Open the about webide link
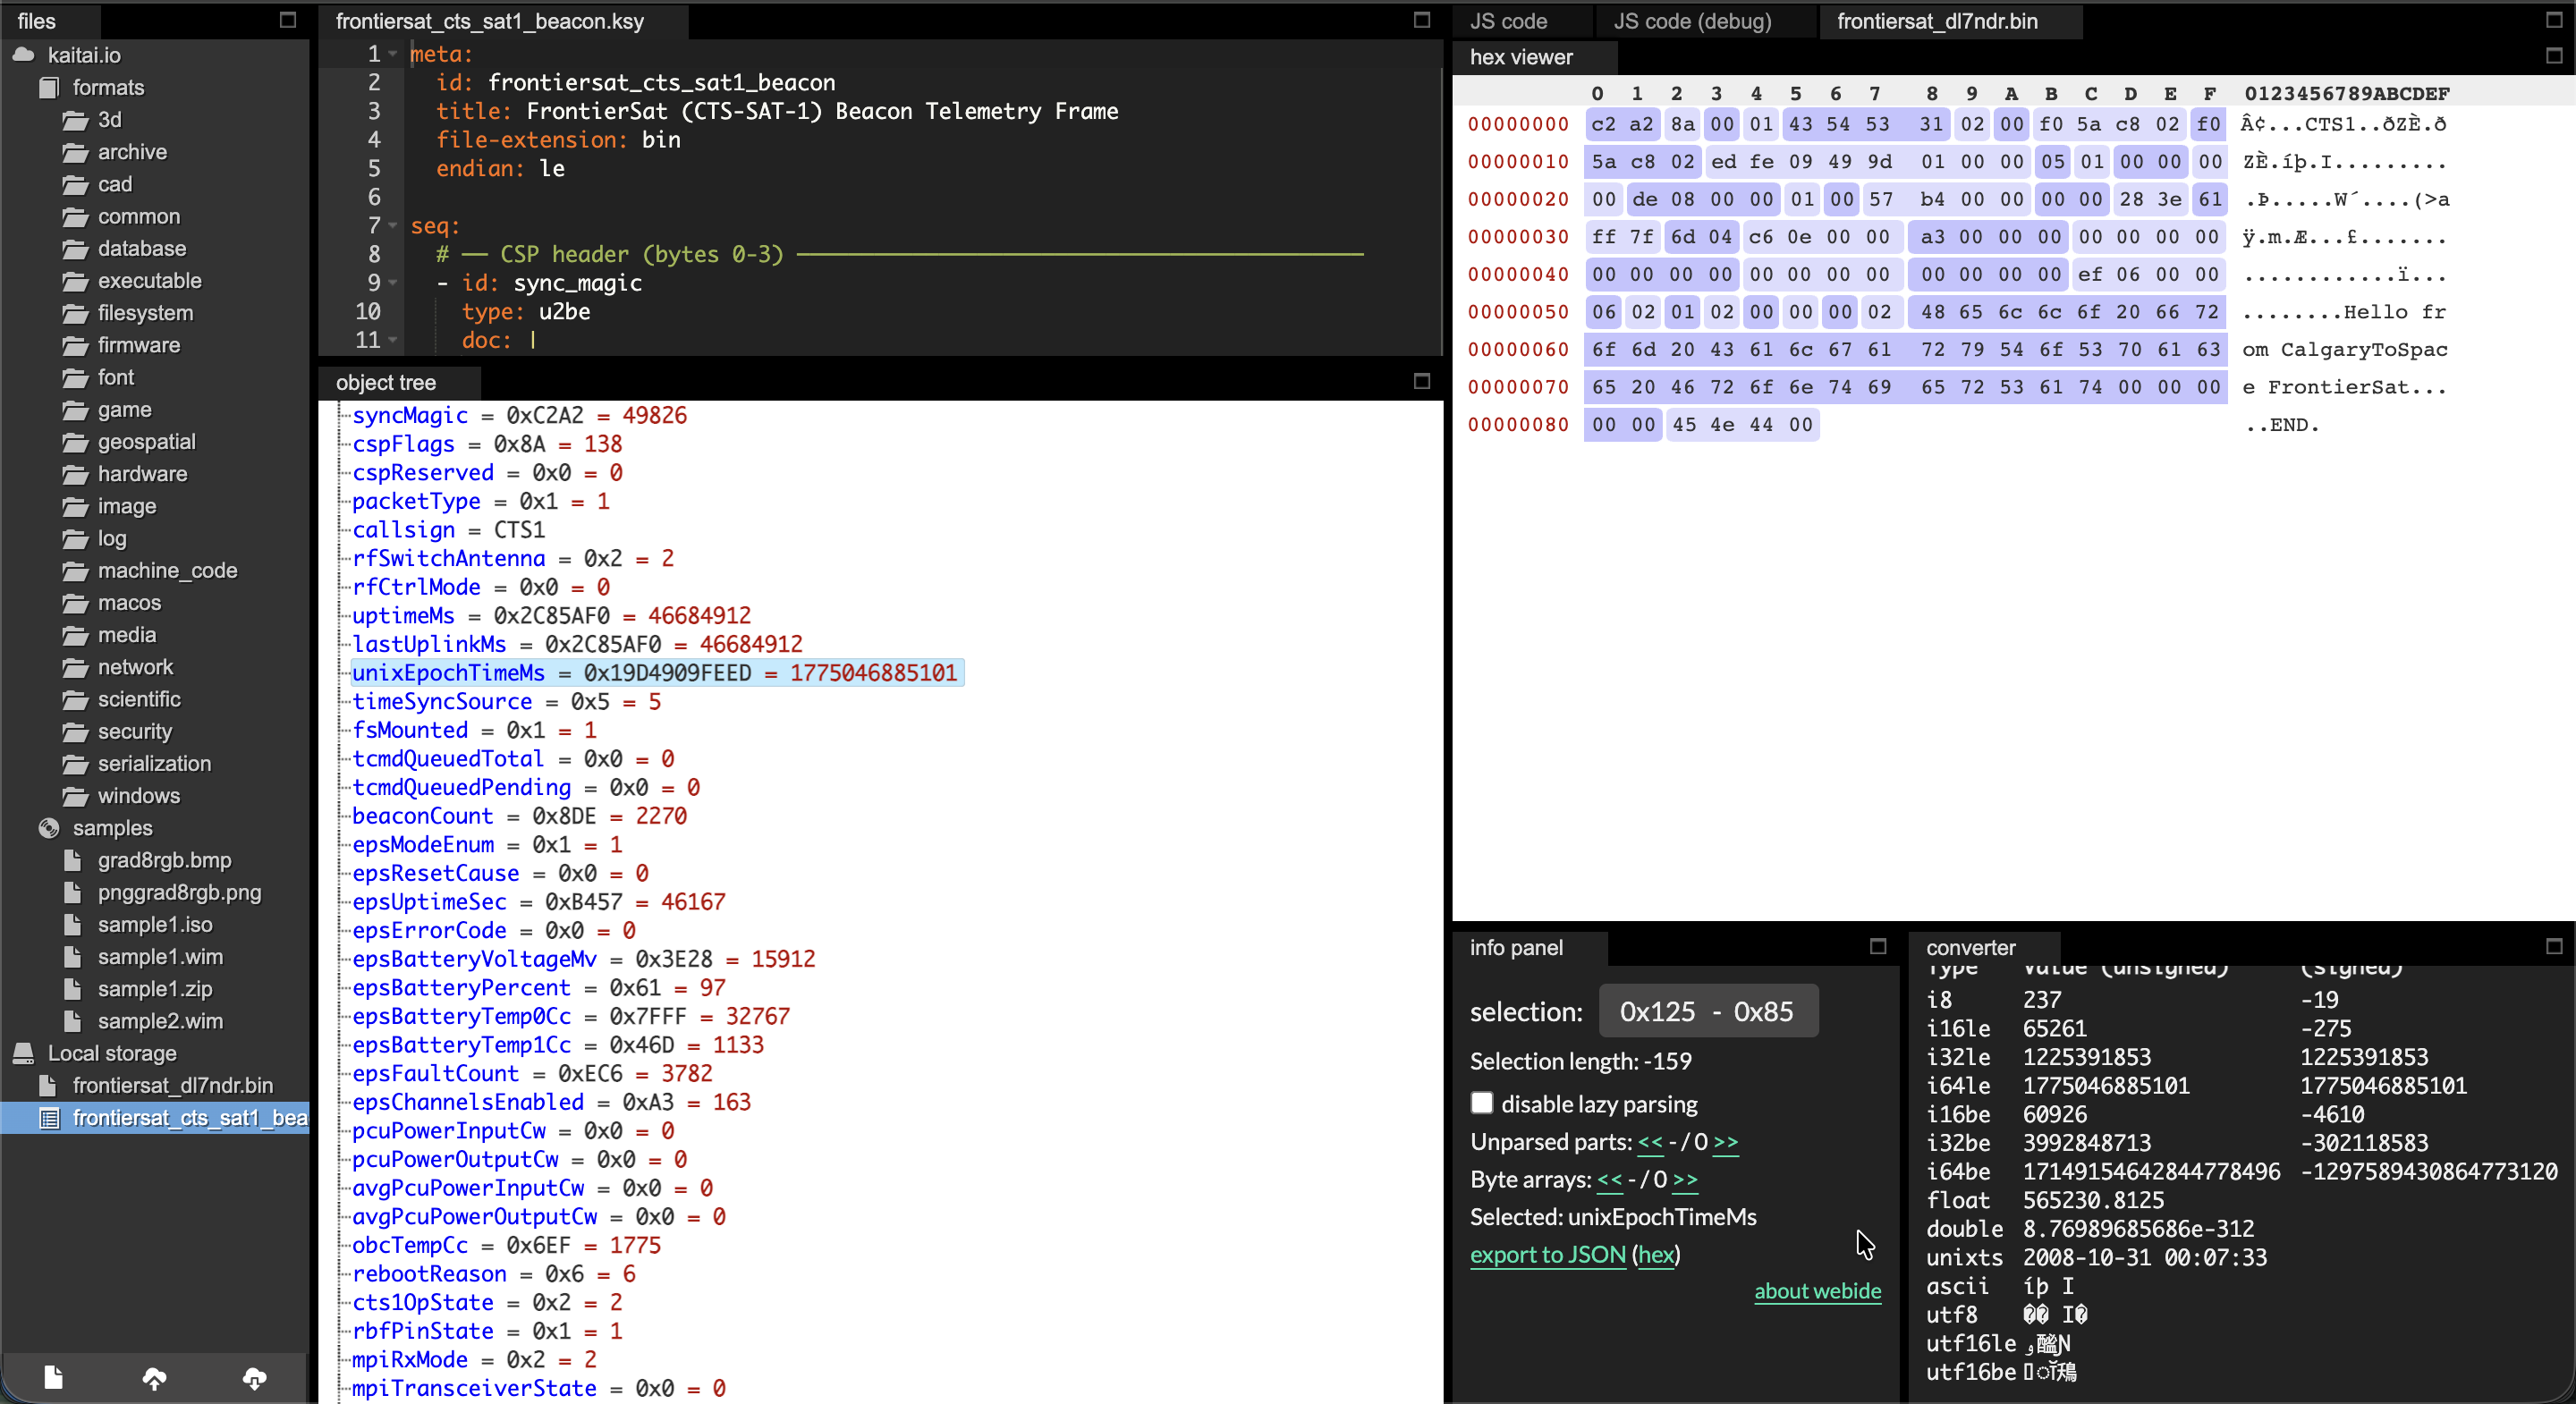Screen dimensions: 2576x1404 [x=1817, y=1291]
